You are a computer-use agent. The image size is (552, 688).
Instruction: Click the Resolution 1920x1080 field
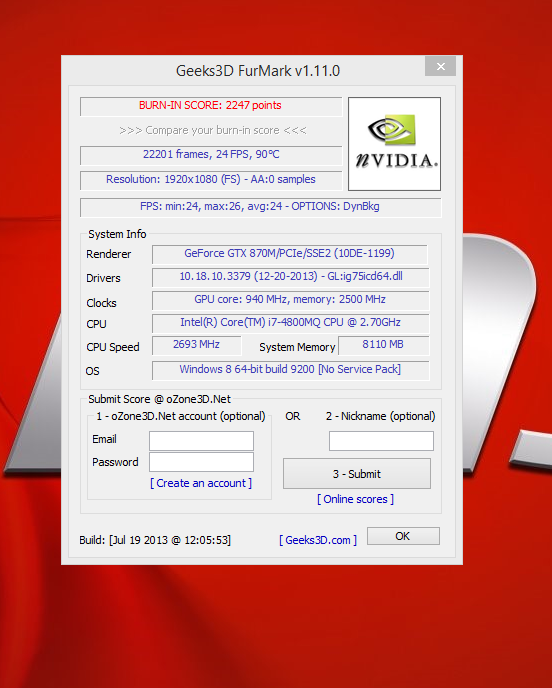(x=211, y=180)
